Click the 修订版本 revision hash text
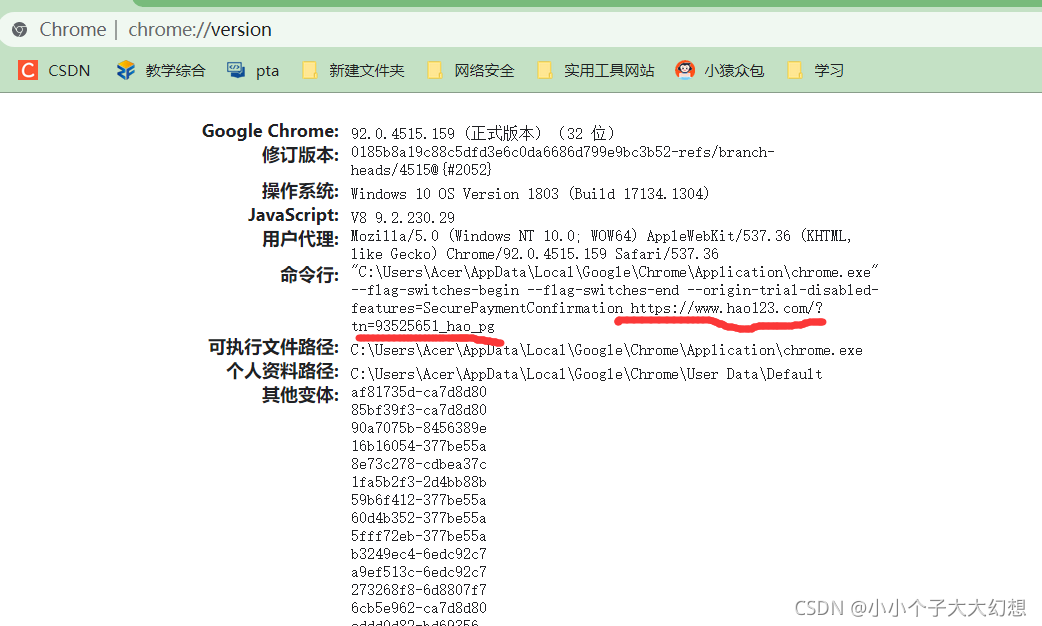This screenshot has height=626, width=1042. [x=562, y=161]
